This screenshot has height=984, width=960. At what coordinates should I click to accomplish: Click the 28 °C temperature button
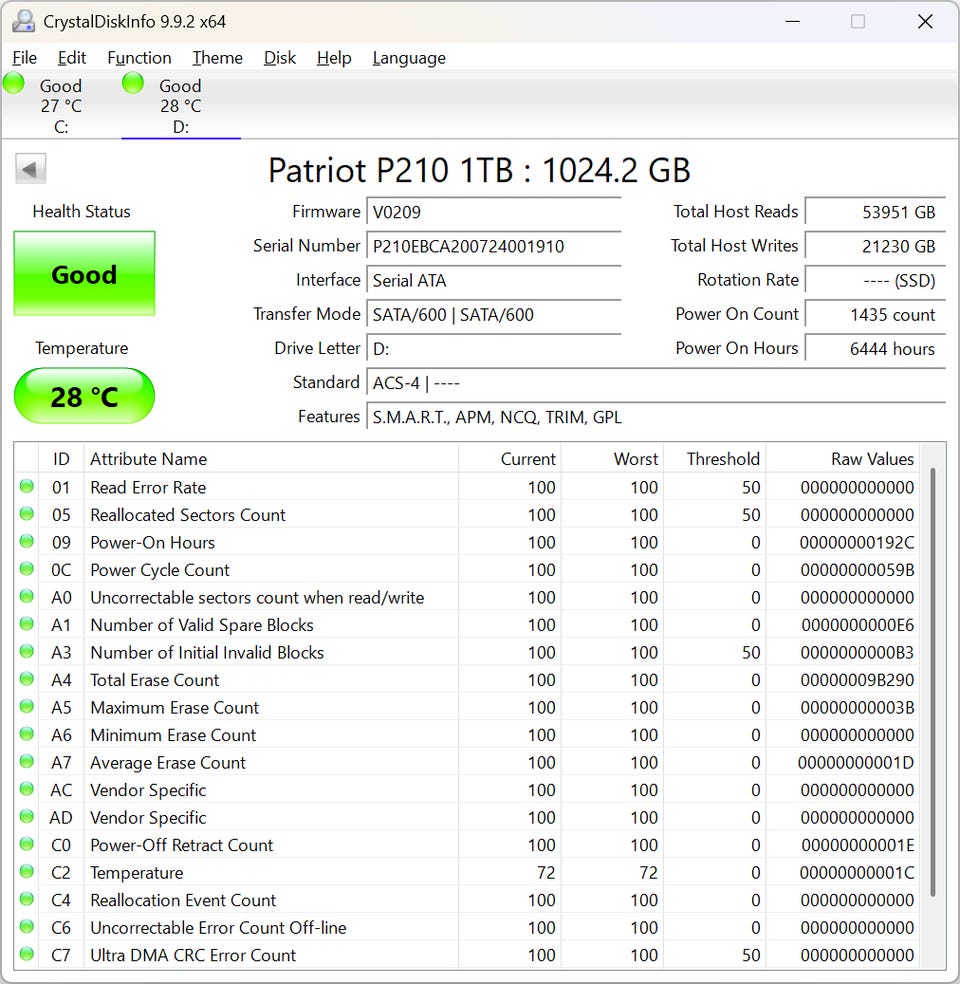[x=84, y=396]
